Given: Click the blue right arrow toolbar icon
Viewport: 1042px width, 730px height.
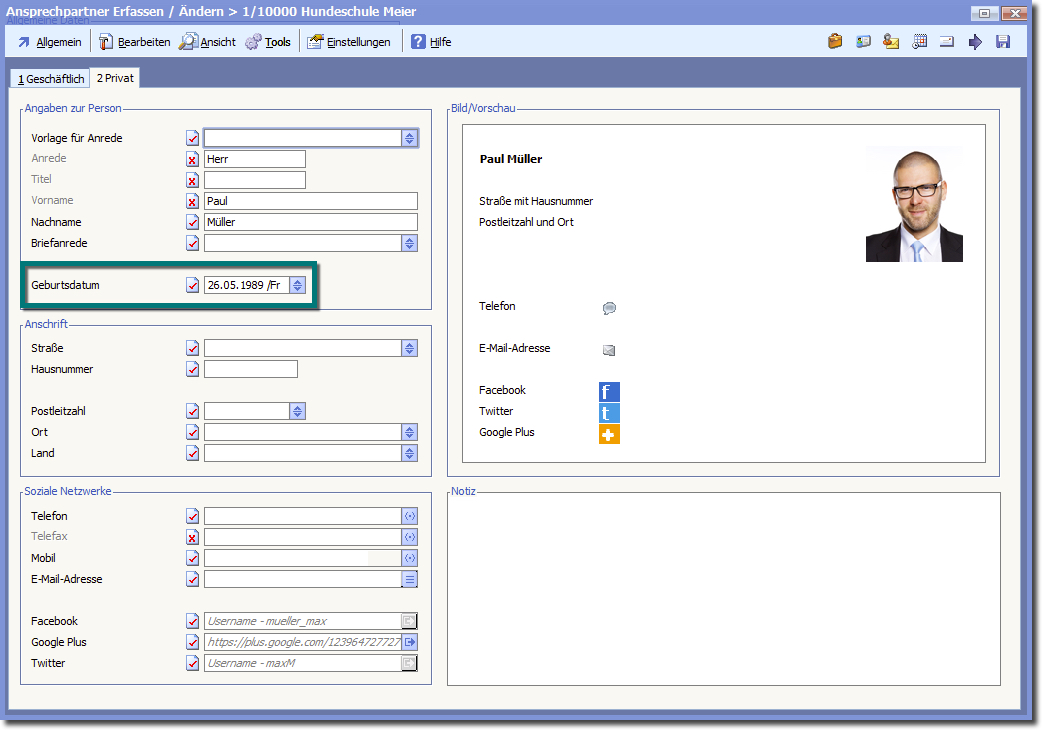Looking at the screenshot, I should coord(975,42).
